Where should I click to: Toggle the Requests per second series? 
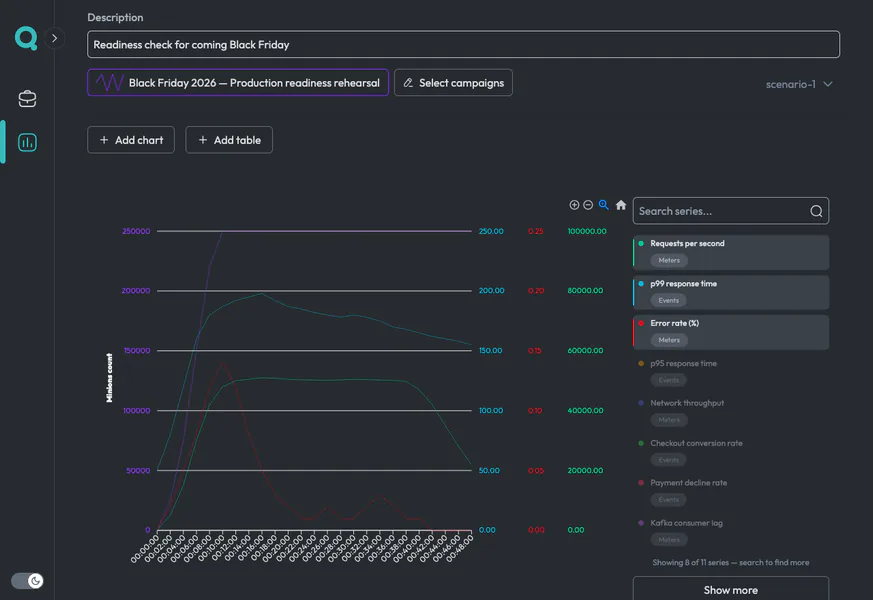tap(731, 252)
